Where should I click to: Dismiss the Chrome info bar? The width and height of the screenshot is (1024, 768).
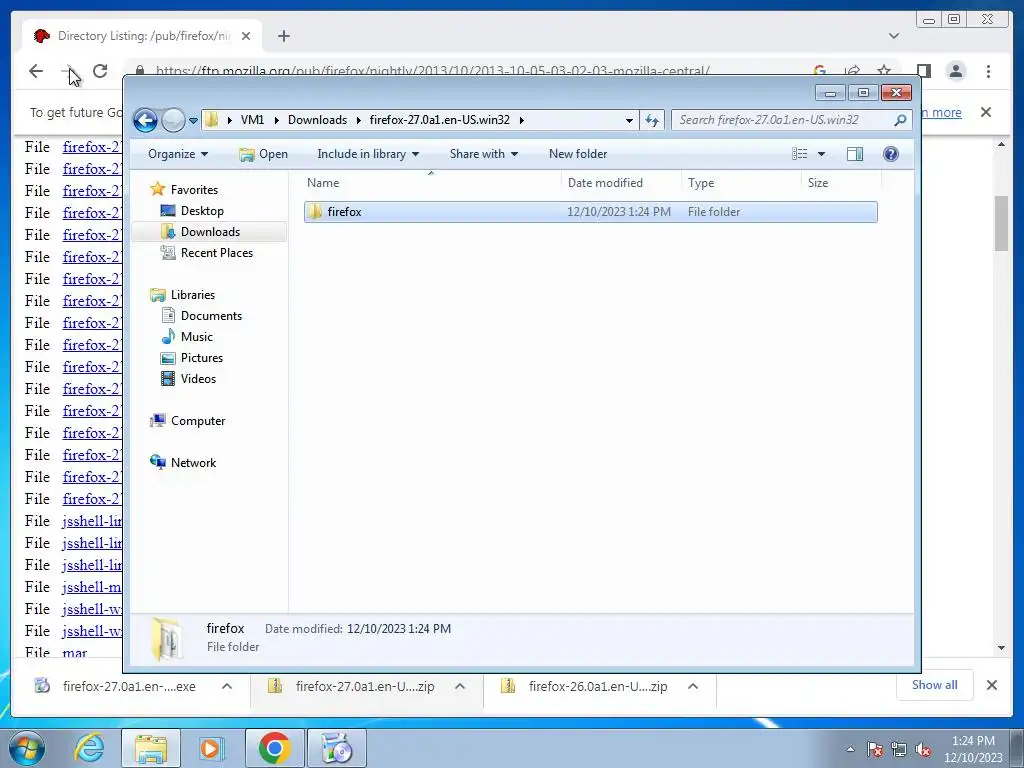coord(986,112)
